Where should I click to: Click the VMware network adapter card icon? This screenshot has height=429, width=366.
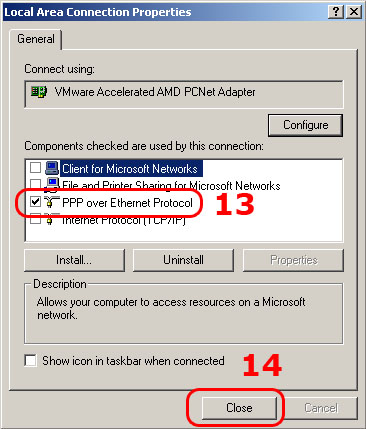tap(39, 92)
